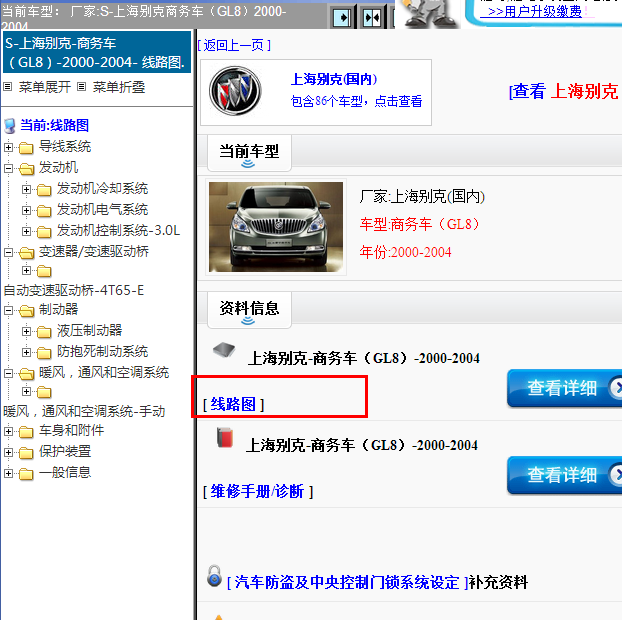
Task: Click the Buick GL8 car photo
Action: 276,227
